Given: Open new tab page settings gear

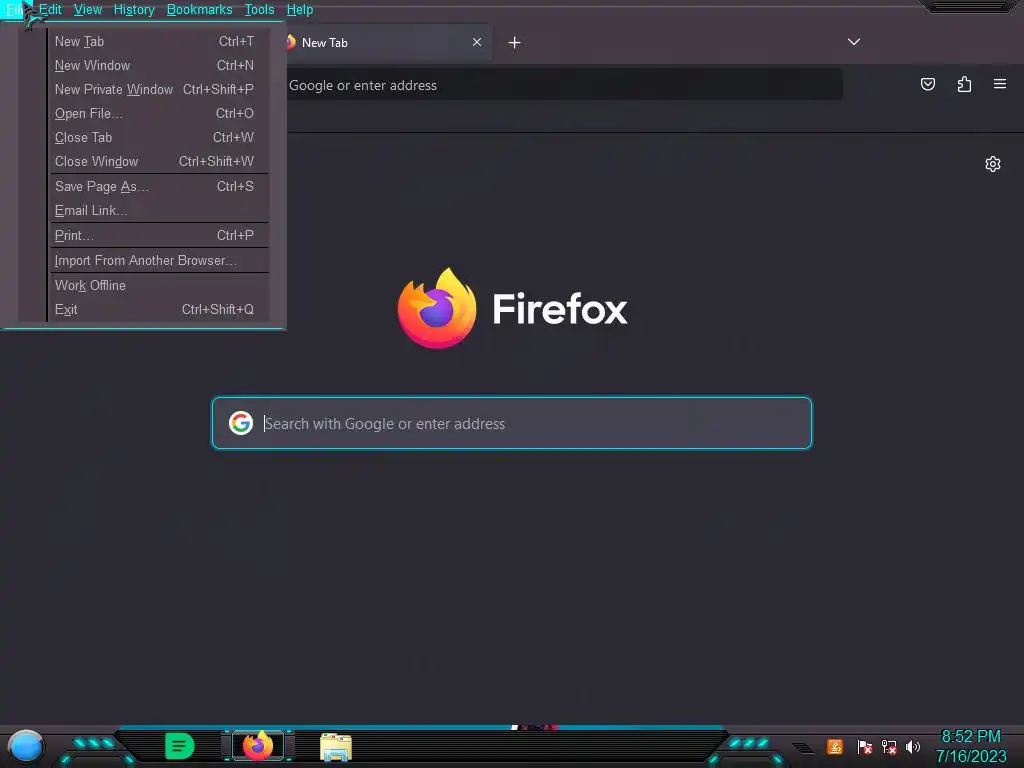Looking at the screenshot, I should (993, 164).
